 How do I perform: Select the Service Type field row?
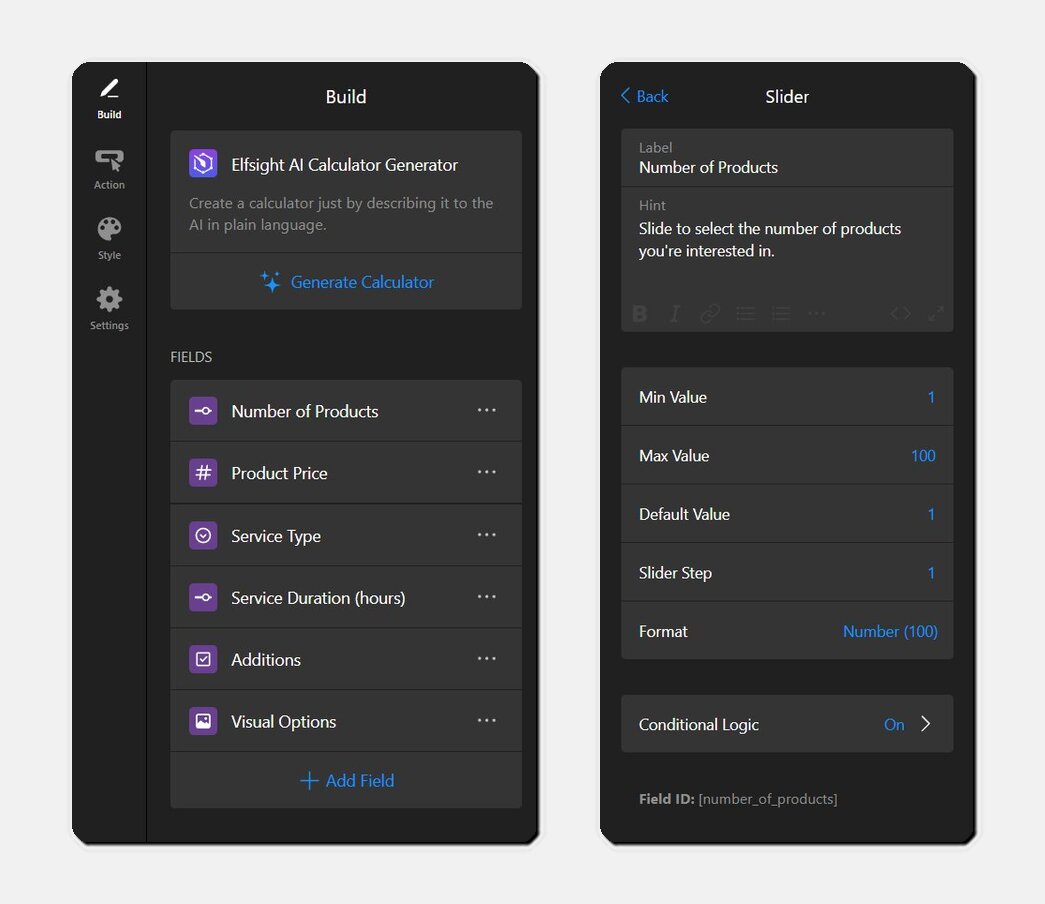(x=346, y=535)
